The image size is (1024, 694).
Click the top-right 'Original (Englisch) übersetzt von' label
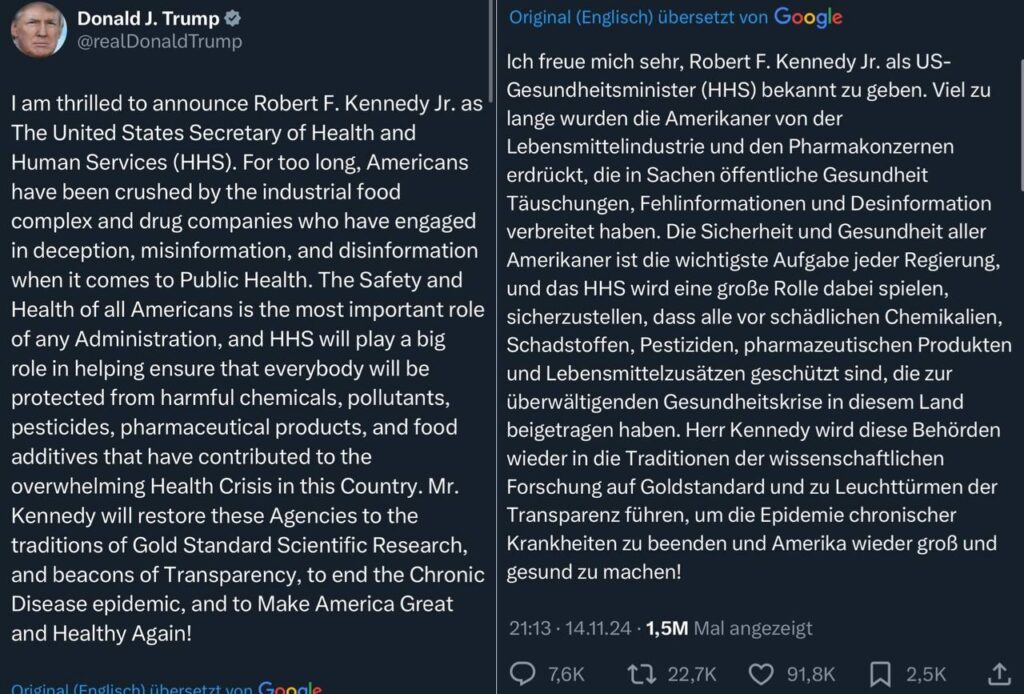coord(638,17)
